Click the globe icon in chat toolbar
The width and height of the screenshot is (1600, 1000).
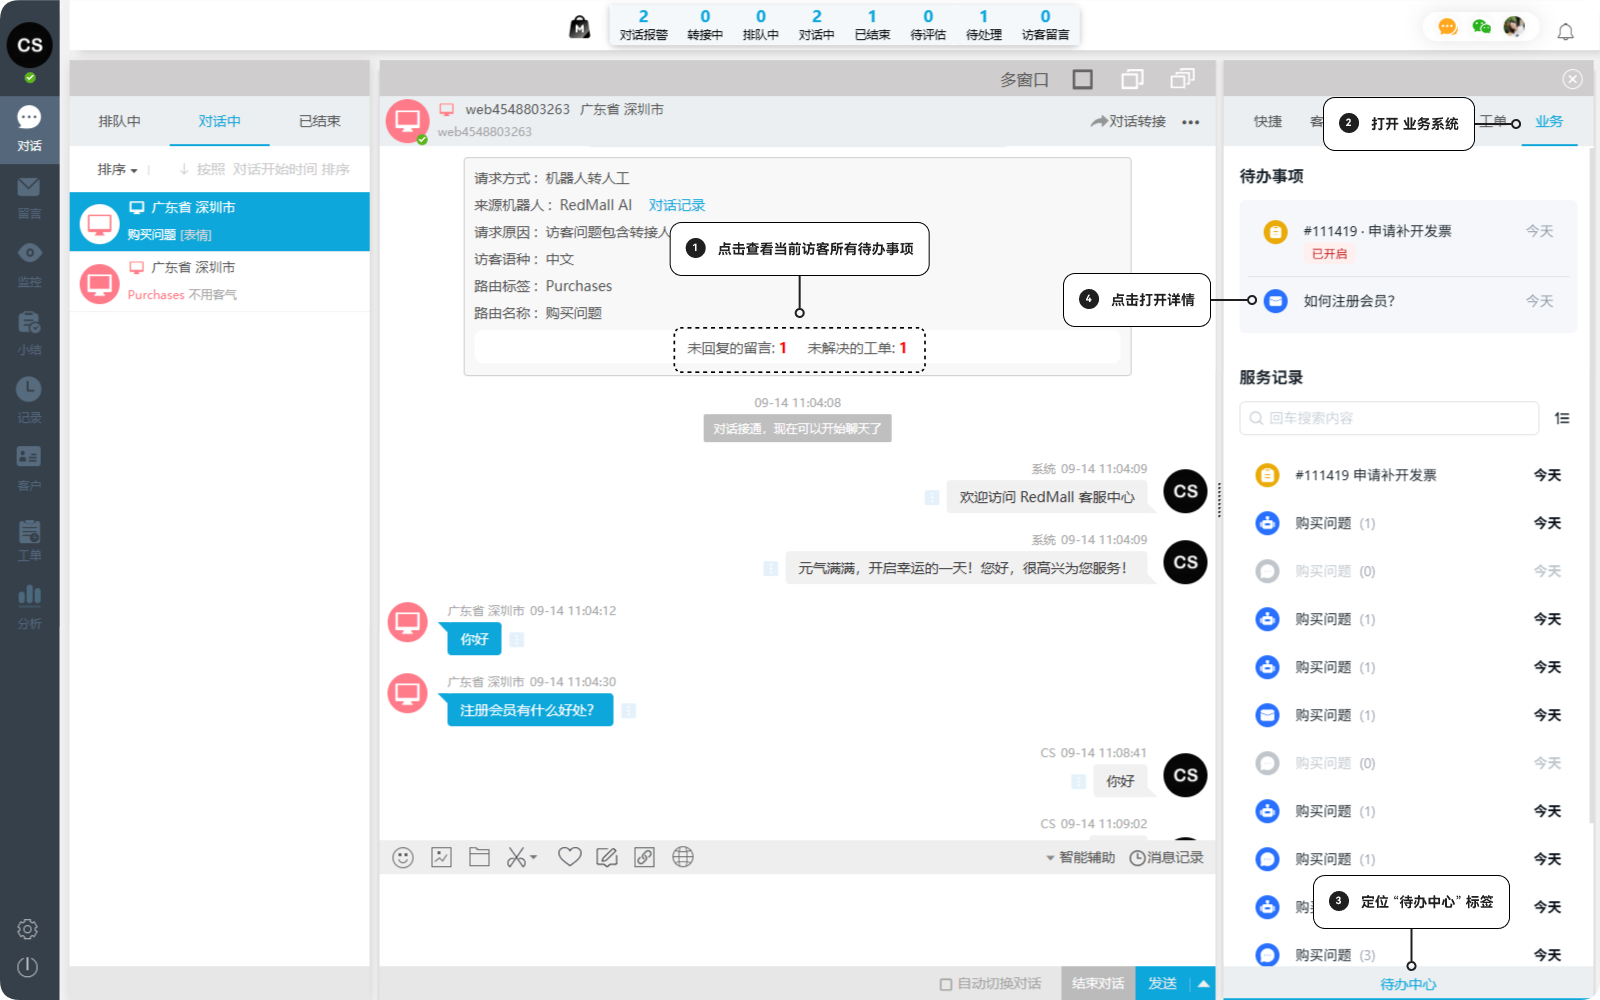(x=683, y=857)
